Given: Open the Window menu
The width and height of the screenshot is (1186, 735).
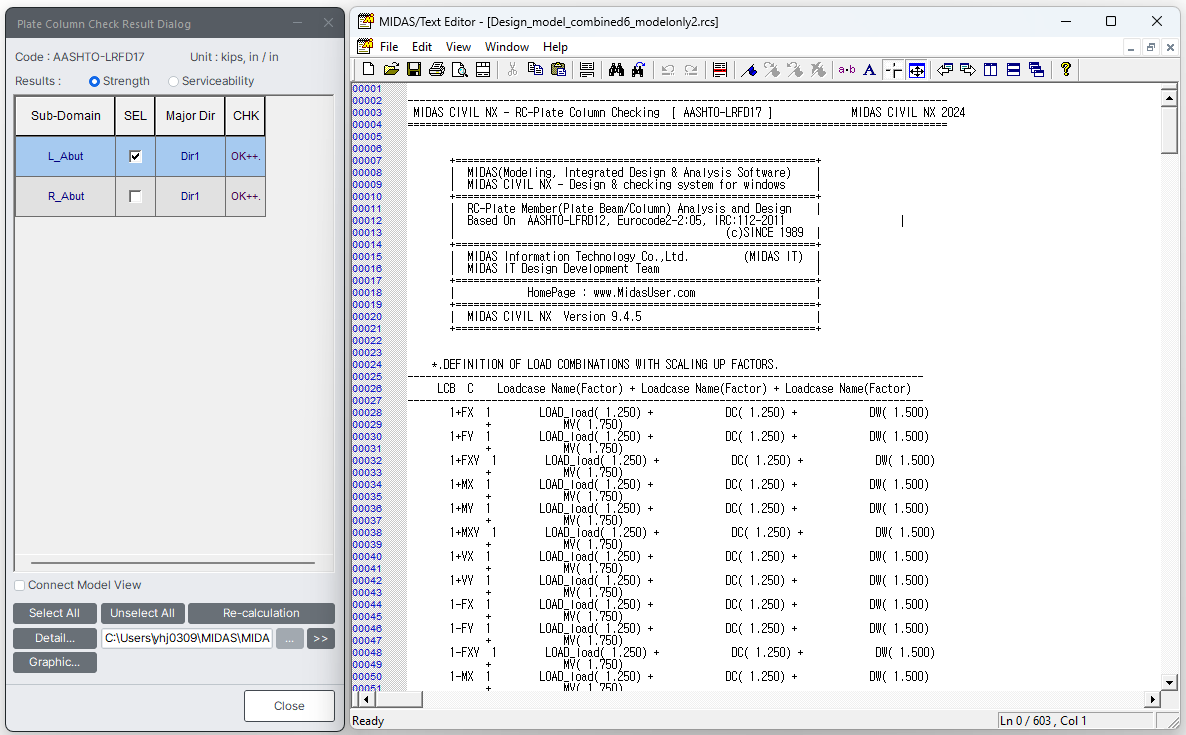Looking at the screenshot, I should (x=507, y=47).
